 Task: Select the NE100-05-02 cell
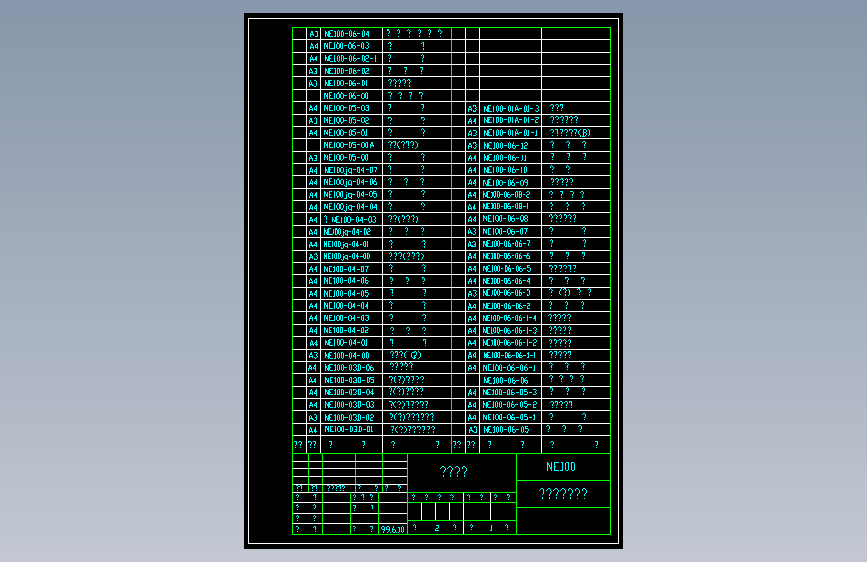tap(352, 120)
